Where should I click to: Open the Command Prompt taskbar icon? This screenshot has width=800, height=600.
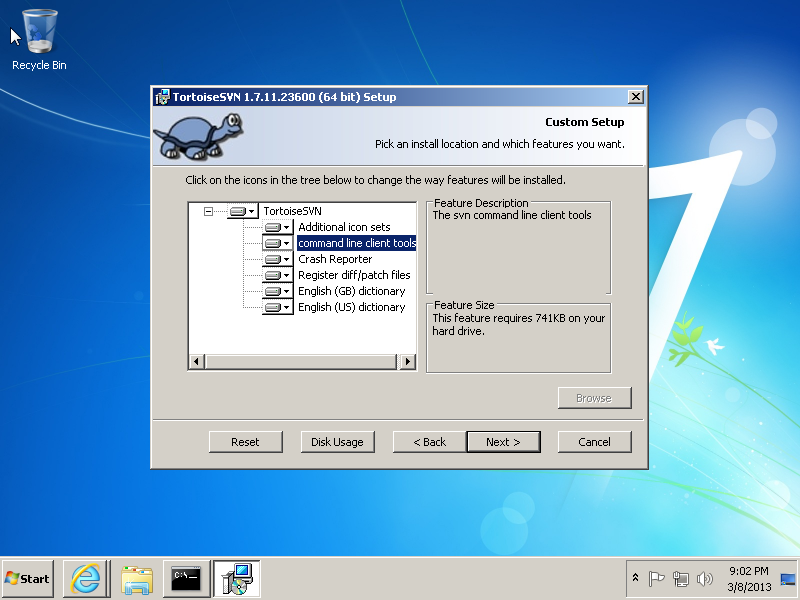click(186, 579)
